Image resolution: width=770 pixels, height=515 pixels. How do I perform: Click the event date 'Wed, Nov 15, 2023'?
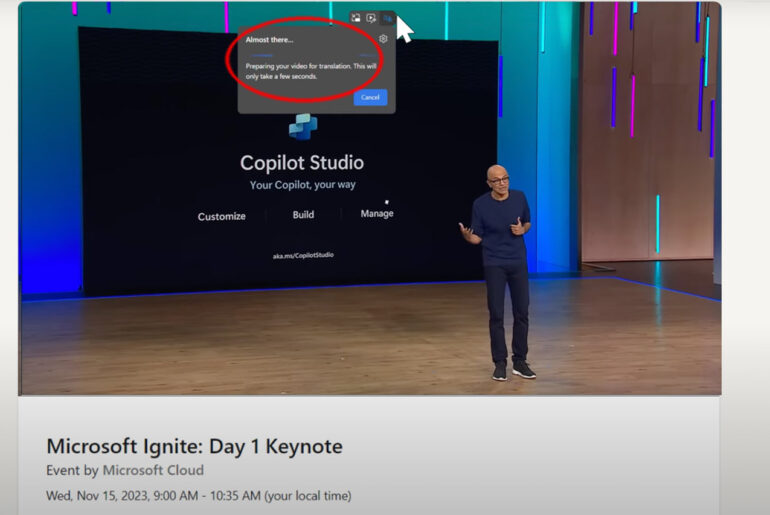tap(97, 496)
